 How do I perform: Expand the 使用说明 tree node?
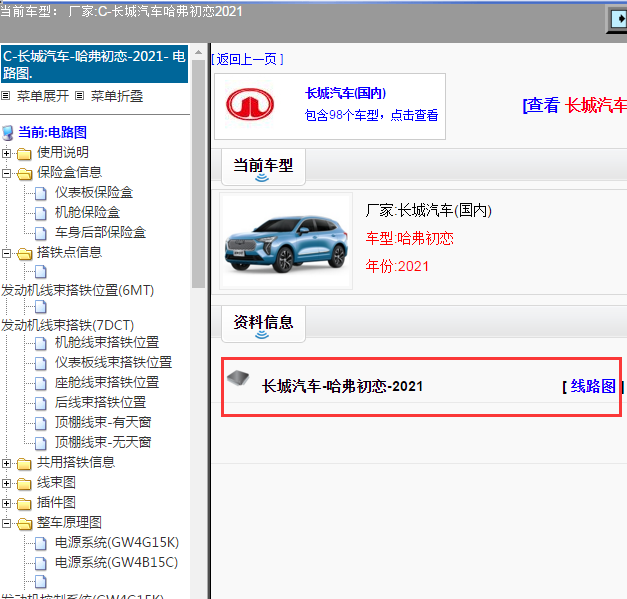(6, 153)
